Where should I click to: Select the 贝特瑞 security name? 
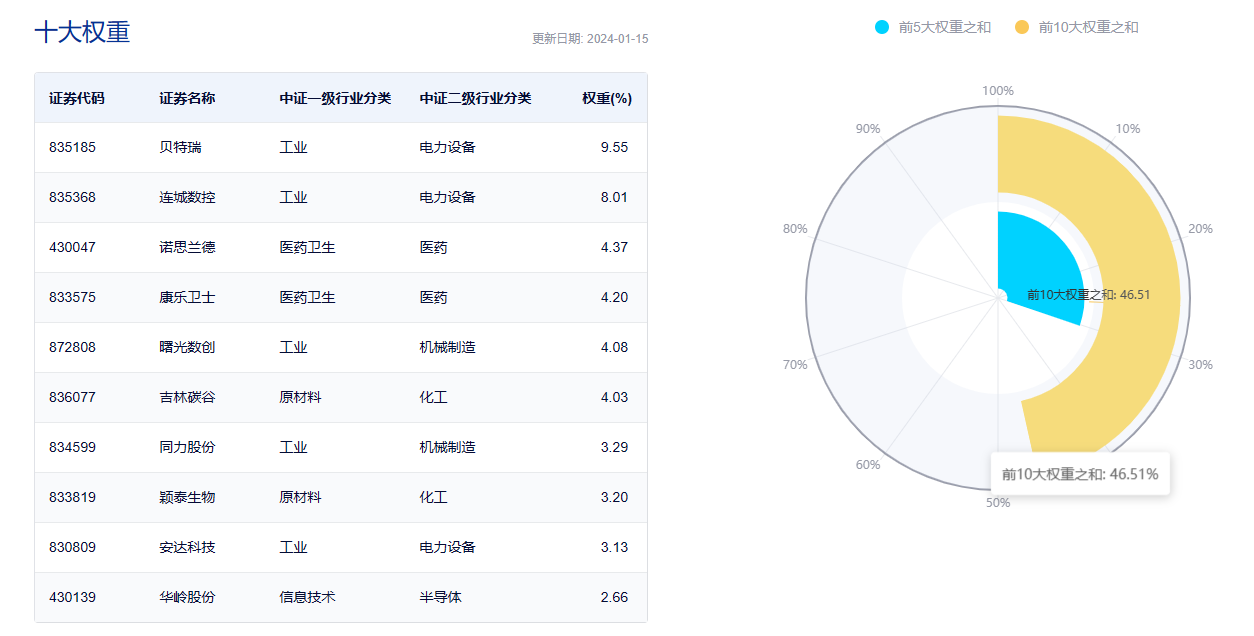coord(180,147)
